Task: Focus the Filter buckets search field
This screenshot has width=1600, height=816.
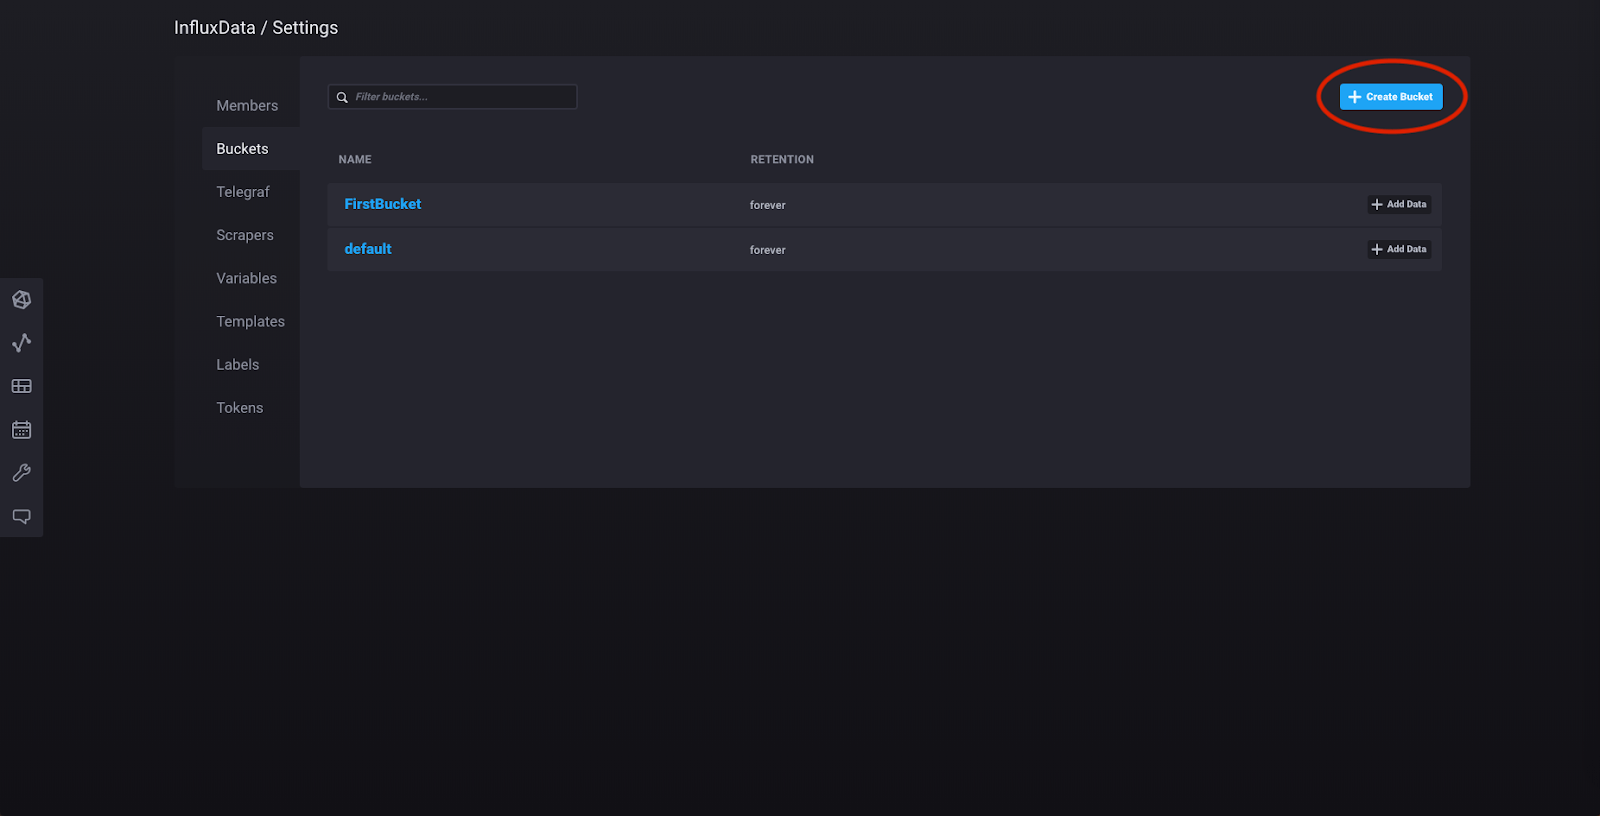Action: point(452,97)
